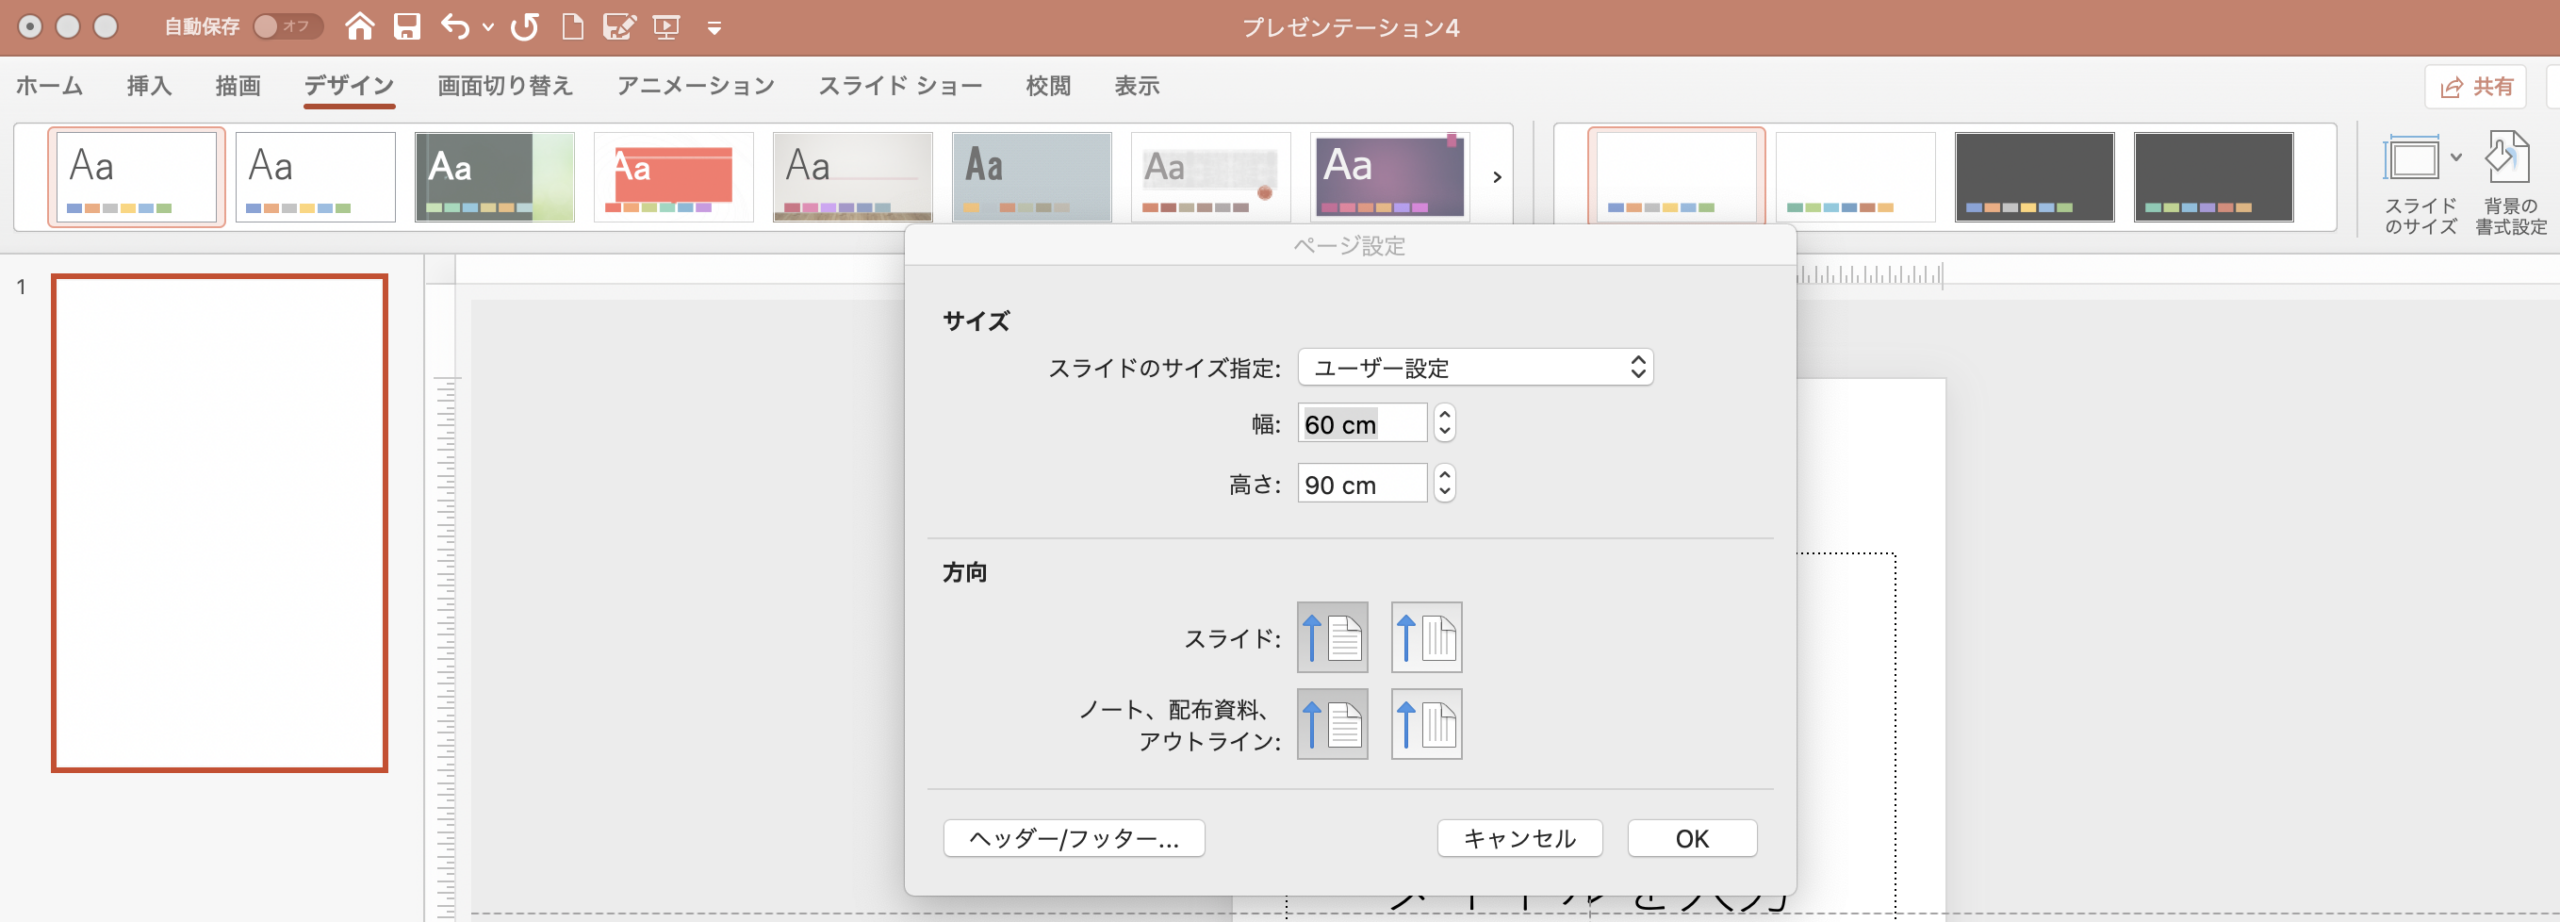This screenshot has height=922, width=2560.
Task: Open 背景の書式設定 background format icon
Action: click(2509, 160)
